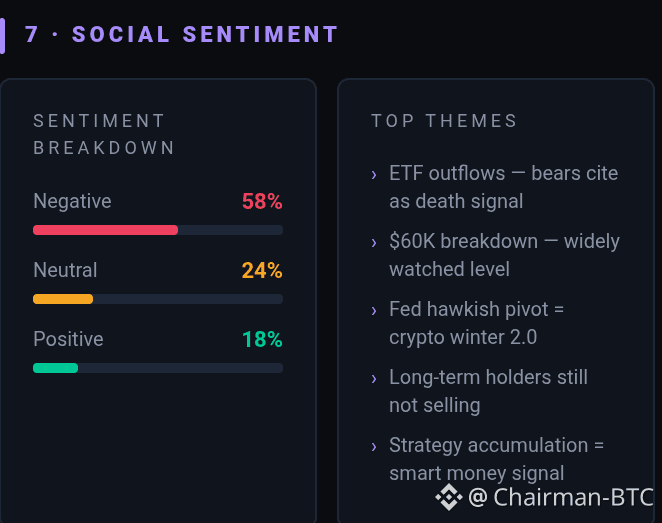Click the red Negative sentiment progress bar
The height and width of the screenshot is (523, 662).
point(106,230)
